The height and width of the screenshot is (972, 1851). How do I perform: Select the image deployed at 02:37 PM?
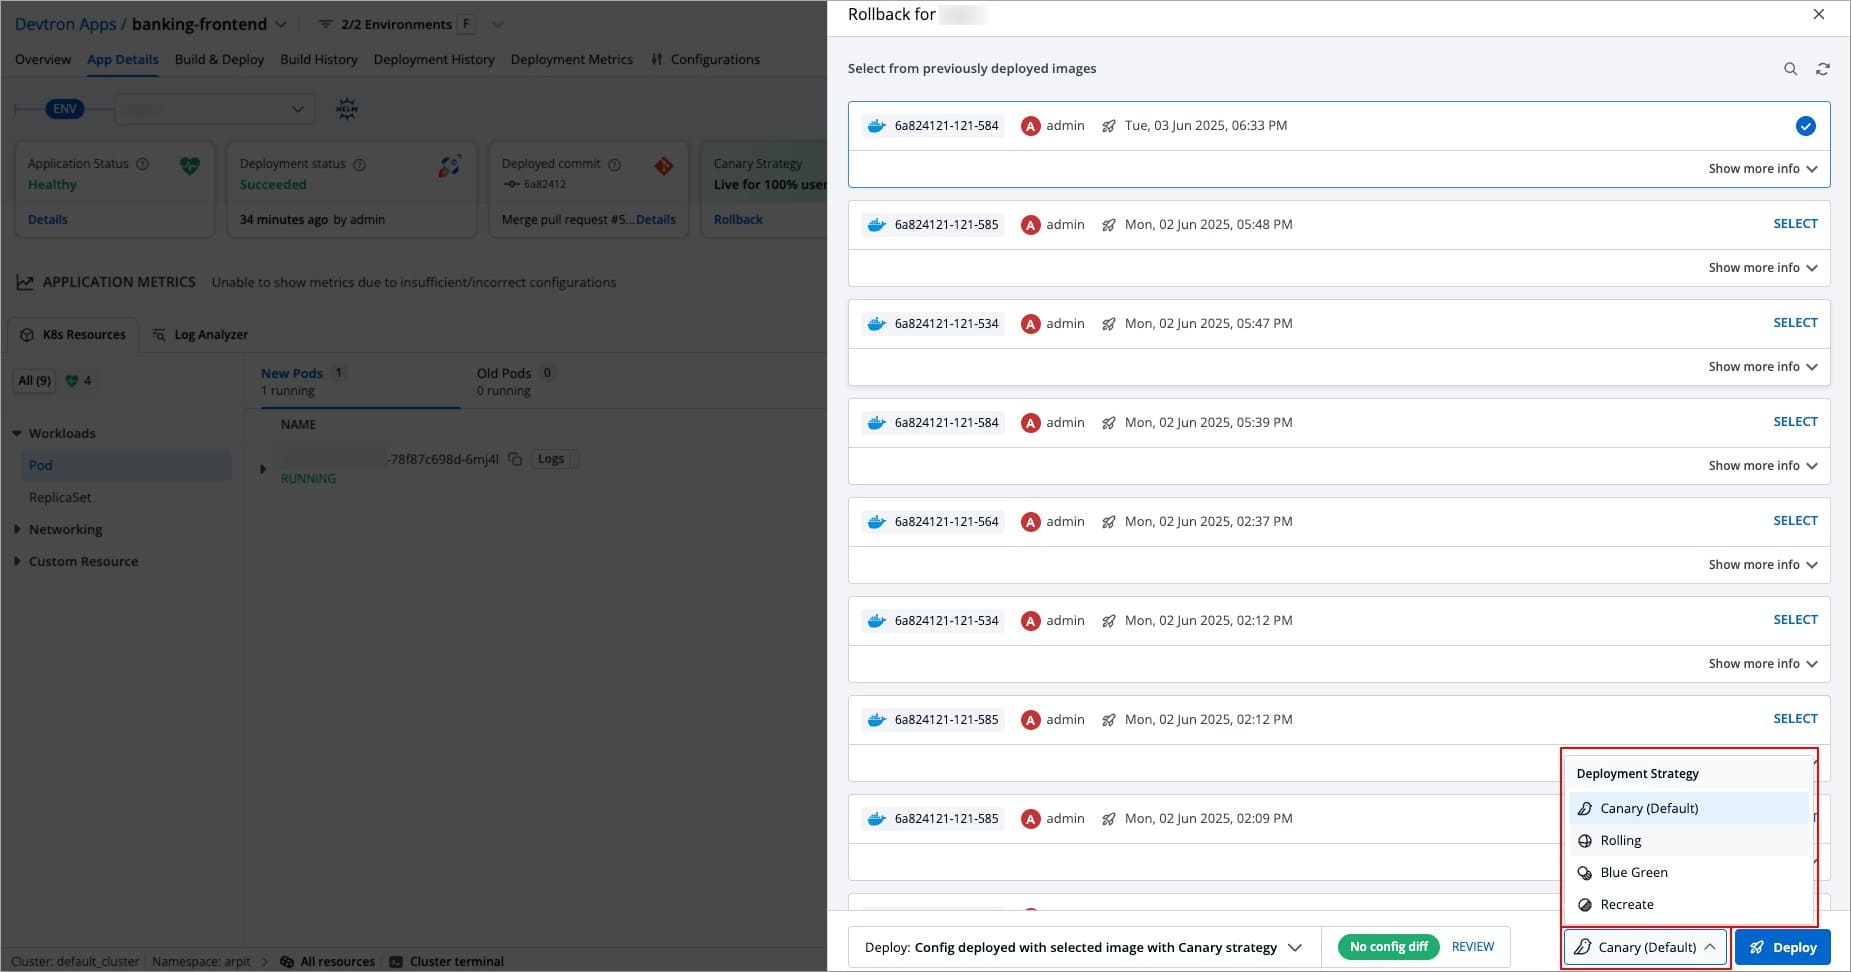coord(1794,521)
